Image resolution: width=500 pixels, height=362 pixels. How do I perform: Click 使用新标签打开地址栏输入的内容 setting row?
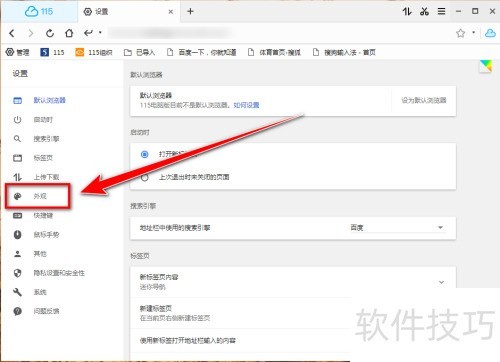[240, 341]
